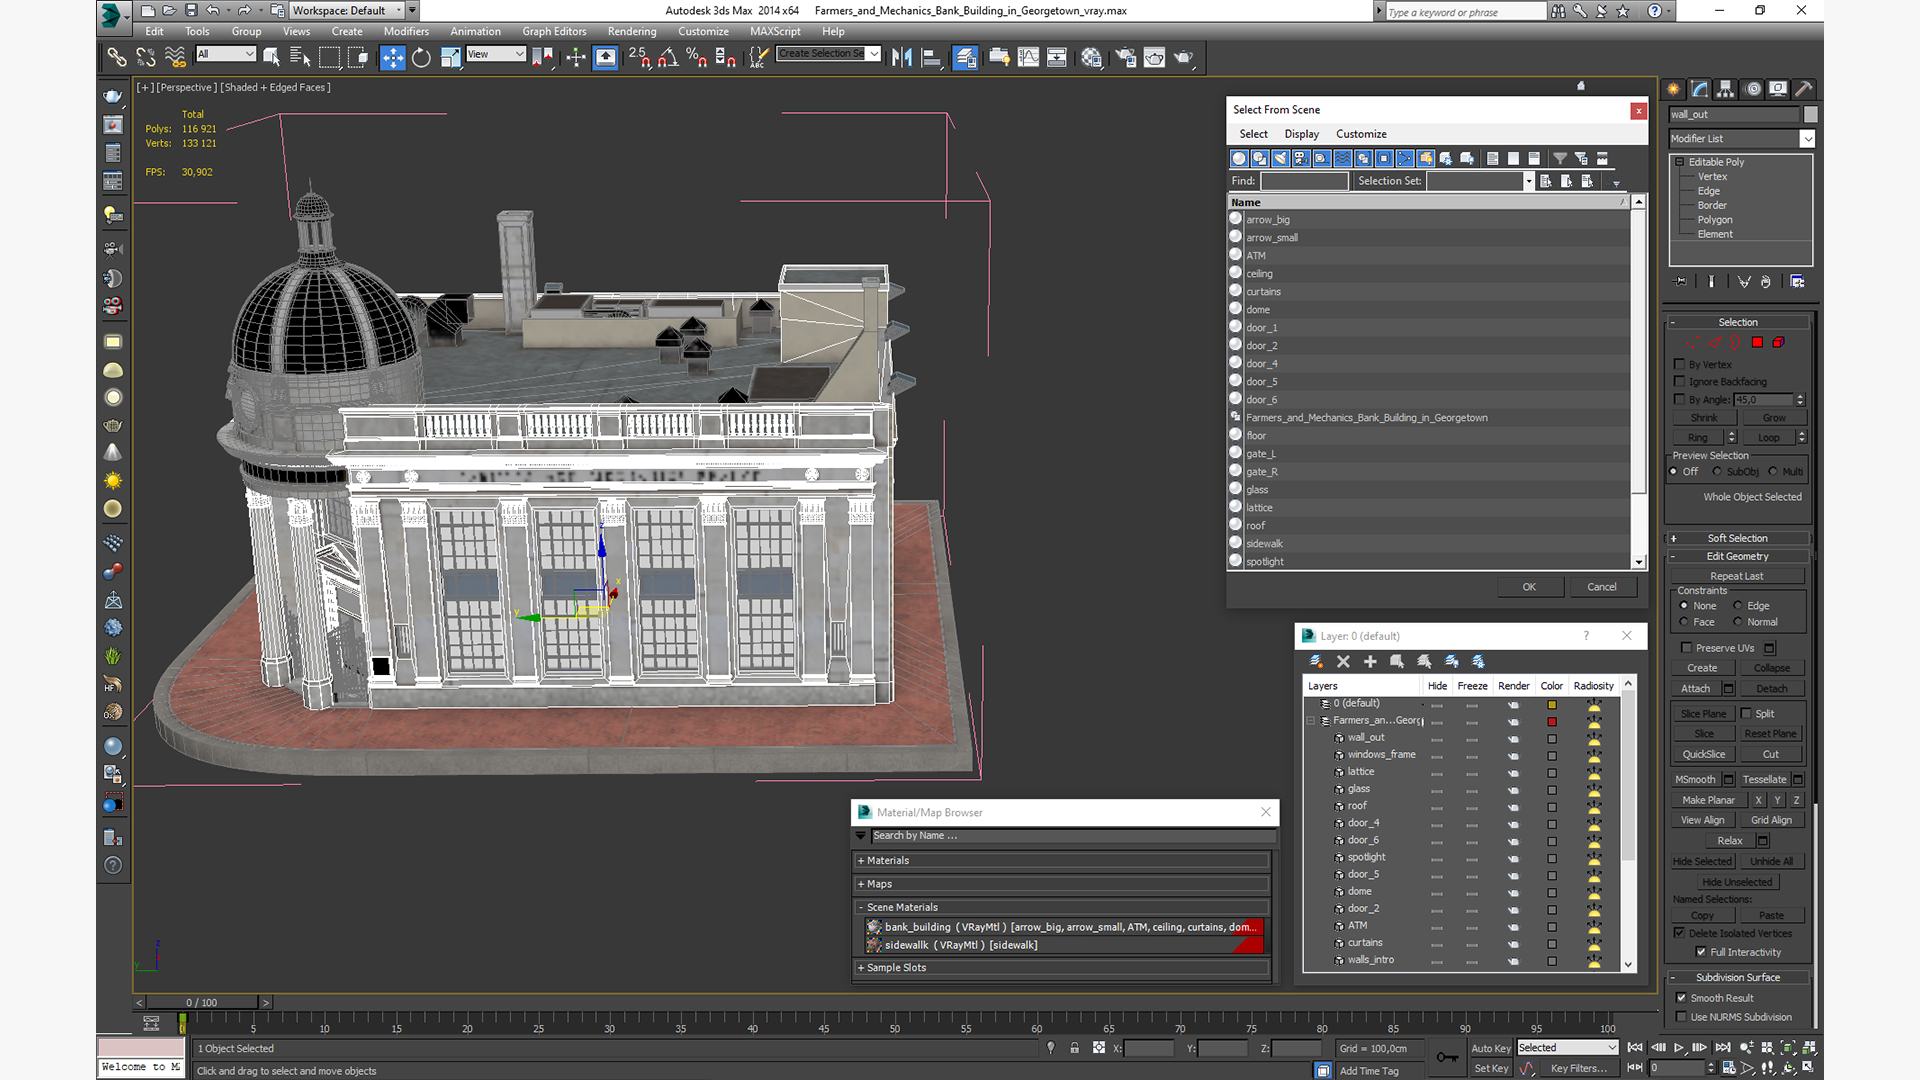The height and width of the screenshot is (1080, 1920).
Task: Click the Attach button
Action: click(x=1695, y=689)
